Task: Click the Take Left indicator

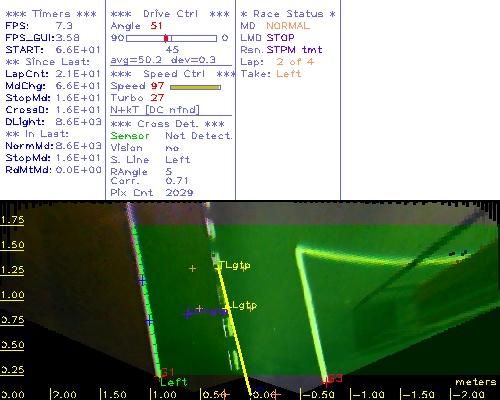Action: 271,74
